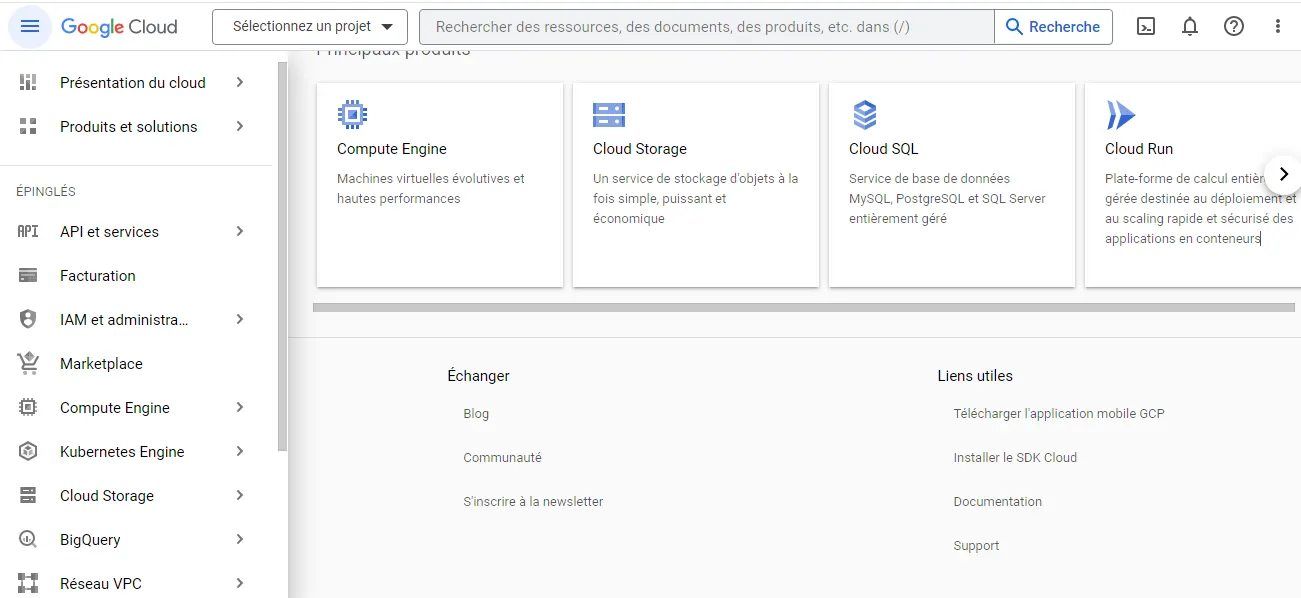Viewport: 1301px width, 598px height.
Task: Expand the API et services chevron
Action: 240,232
